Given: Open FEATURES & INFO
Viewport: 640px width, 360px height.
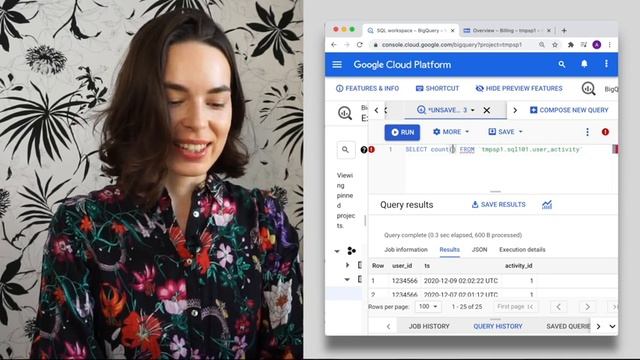Looking at the screenshot, I should tap(367, 88).
